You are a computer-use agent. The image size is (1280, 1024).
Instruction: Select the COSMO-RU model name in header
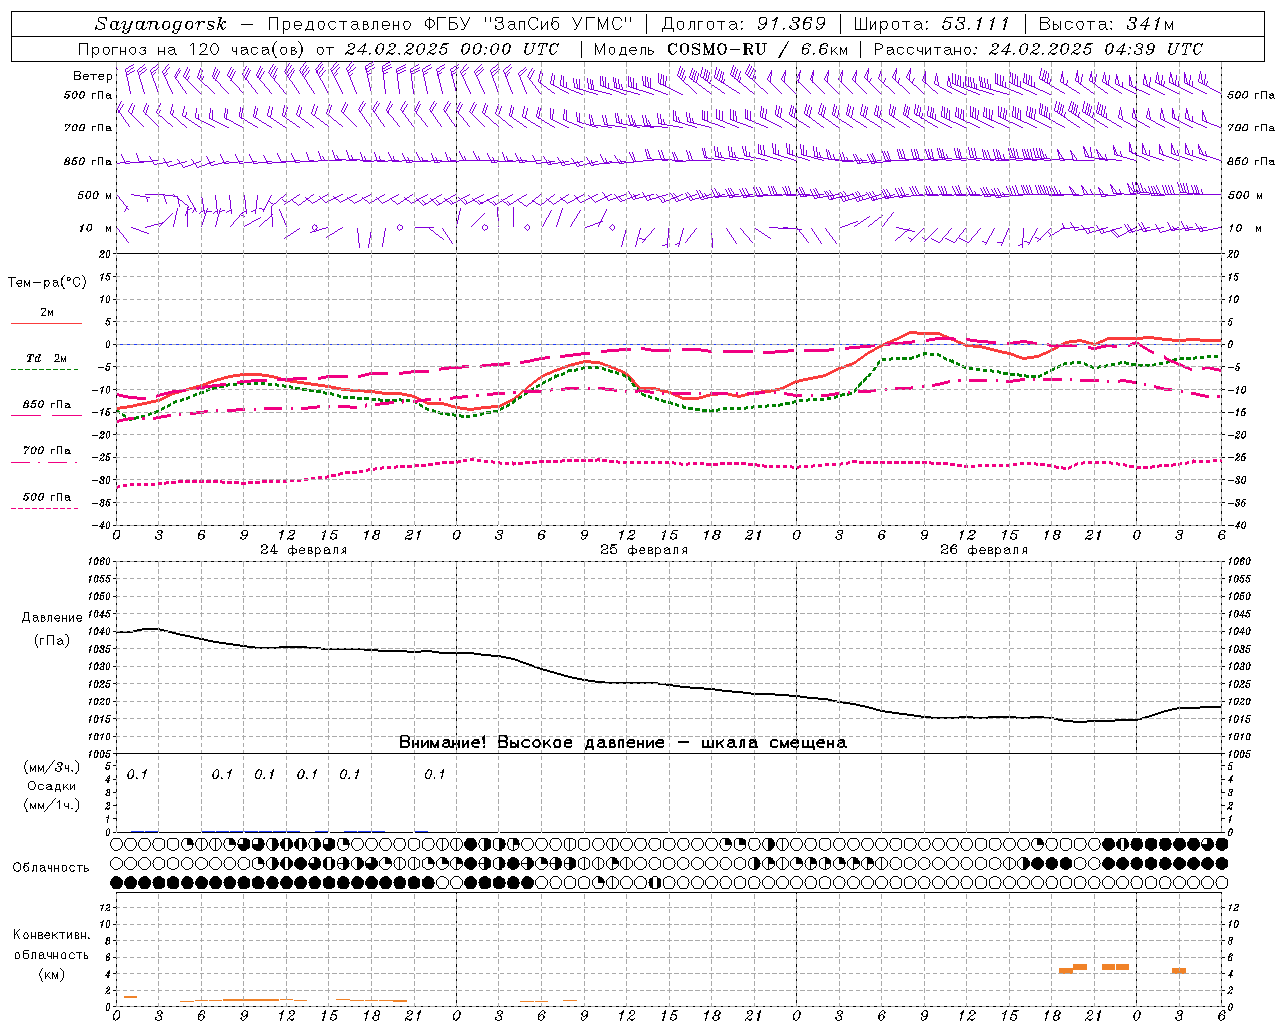711,49
